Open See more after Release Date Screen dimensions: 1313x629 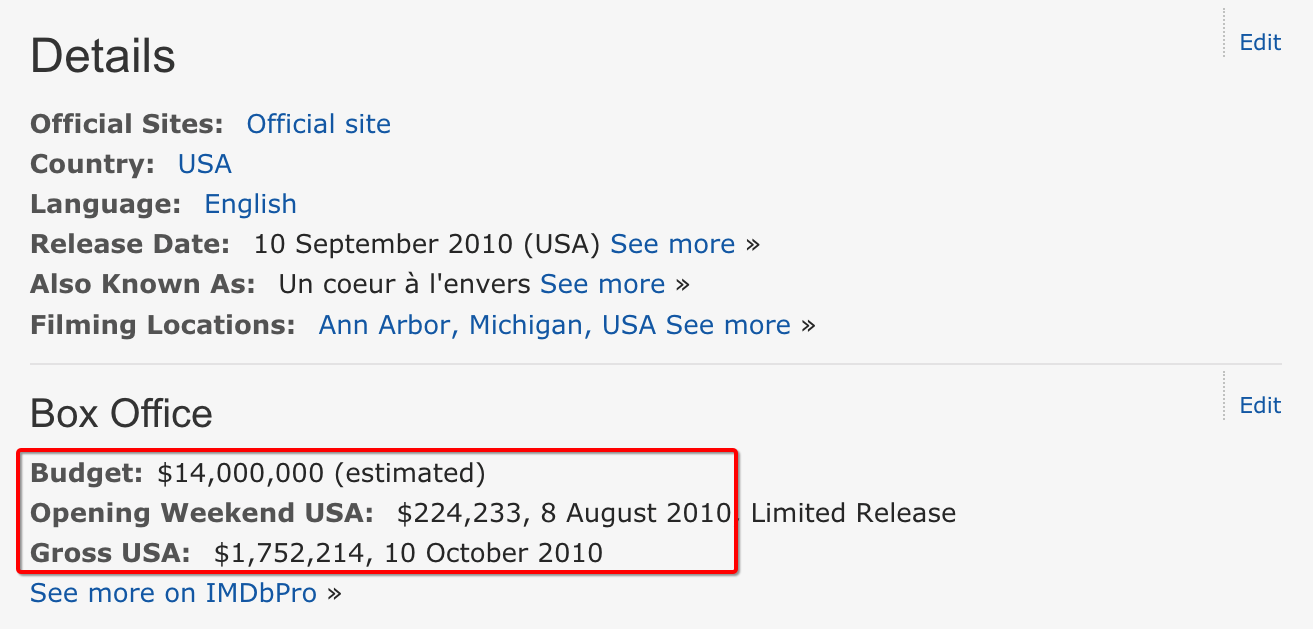pos(673,244)
